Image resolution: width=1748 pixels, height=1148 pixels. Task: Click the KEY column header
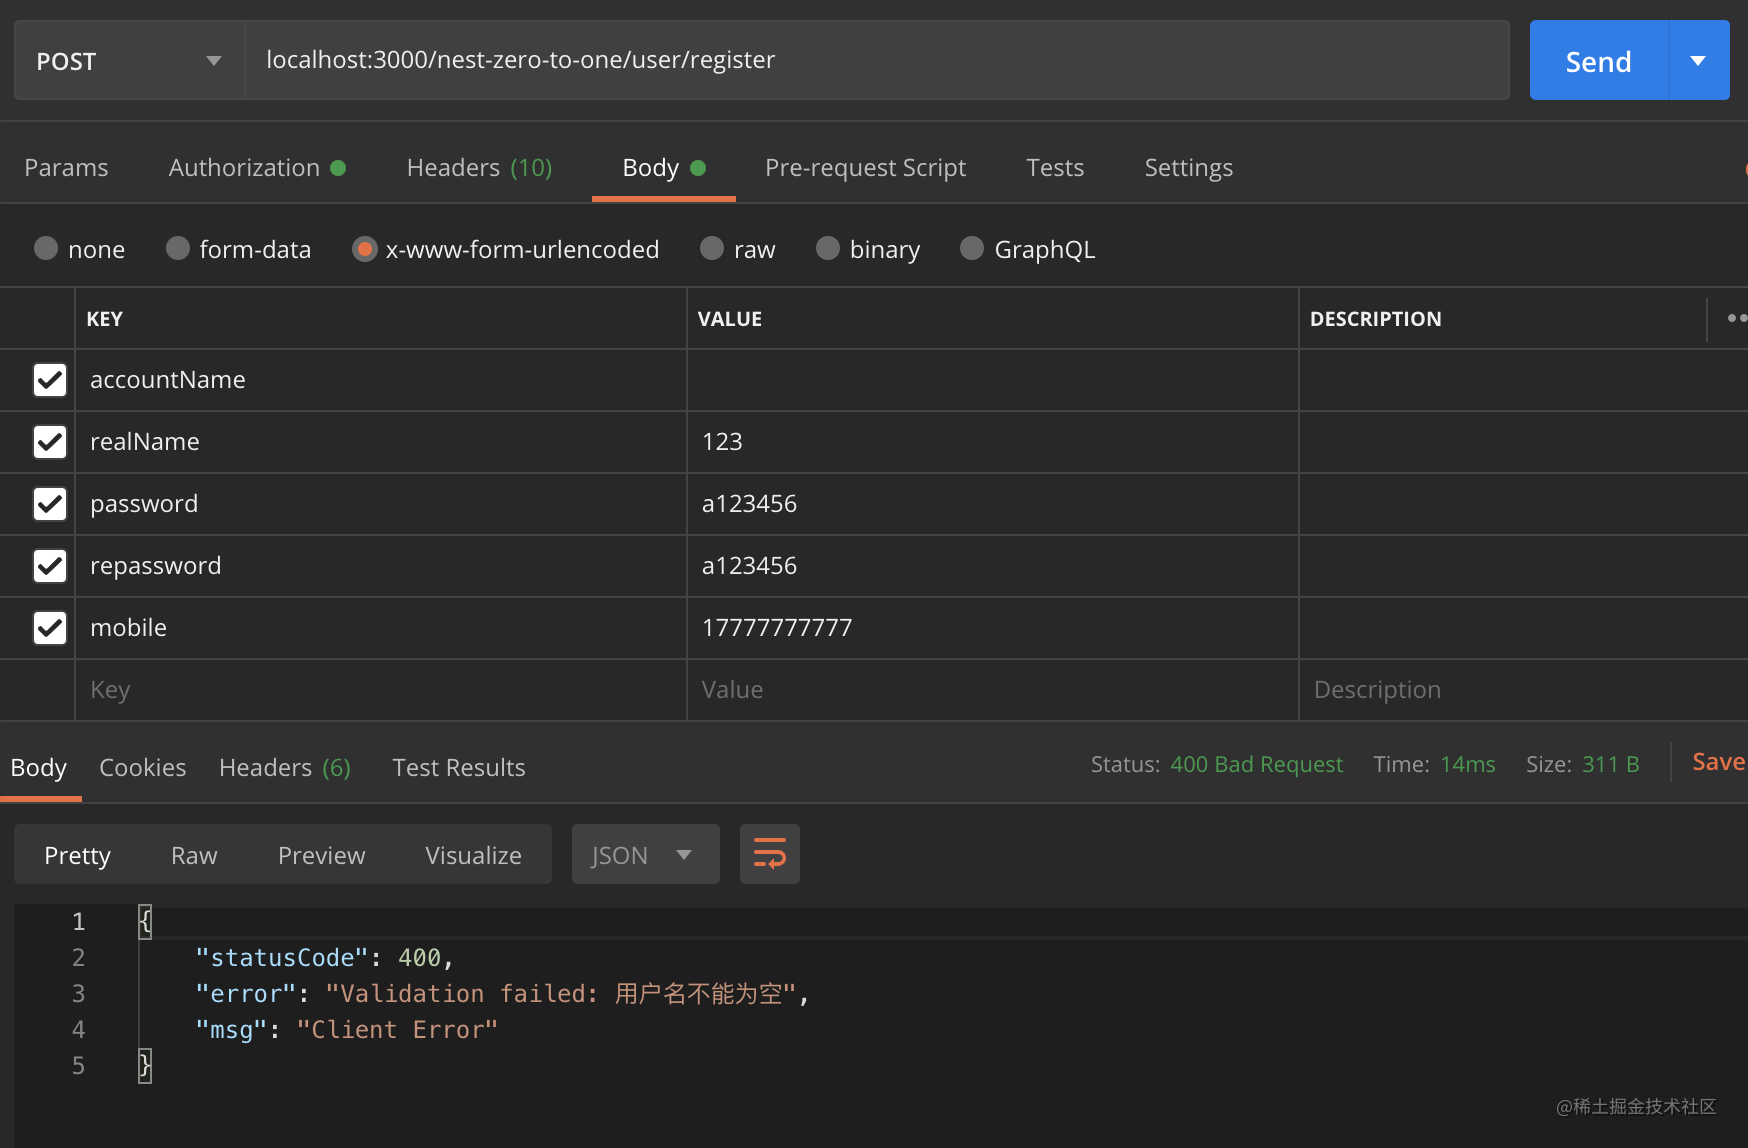104,319
